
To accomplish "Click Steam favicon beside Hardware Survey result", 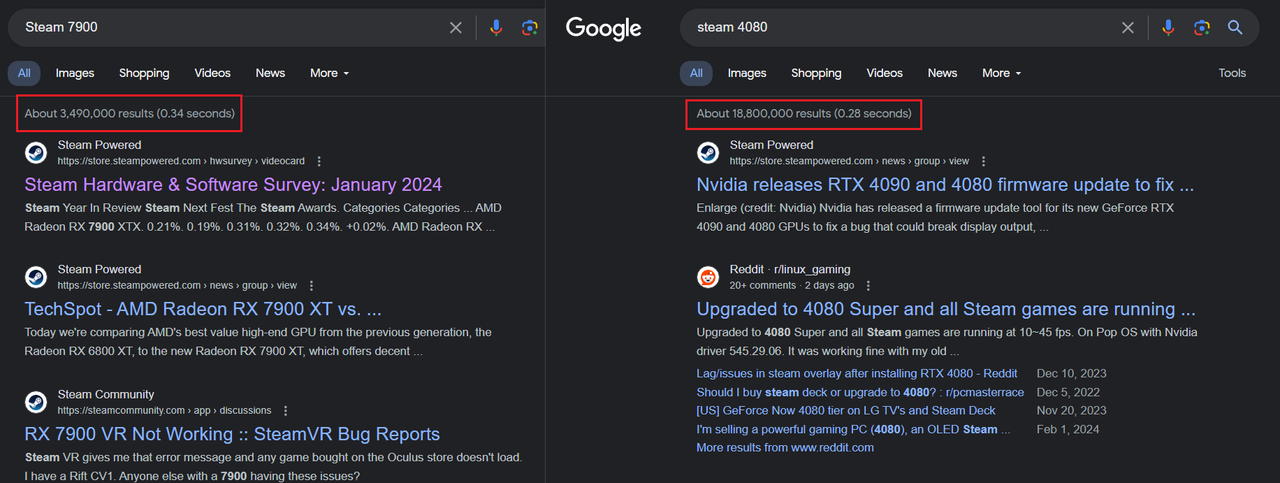I will click(35, 152).
